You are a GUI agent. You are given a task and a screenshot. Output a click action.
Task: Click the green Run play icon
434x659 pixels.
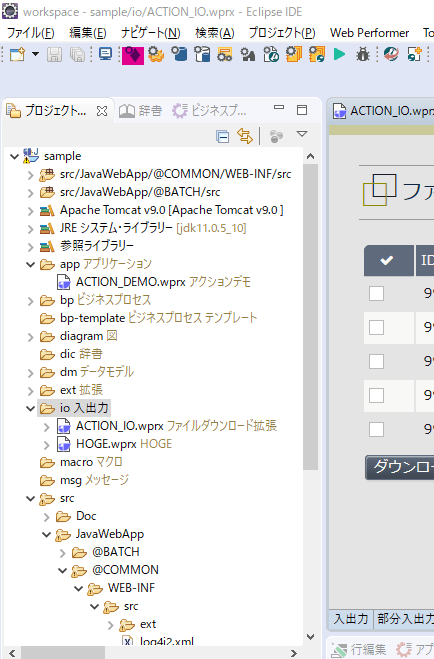click(339, 54)
